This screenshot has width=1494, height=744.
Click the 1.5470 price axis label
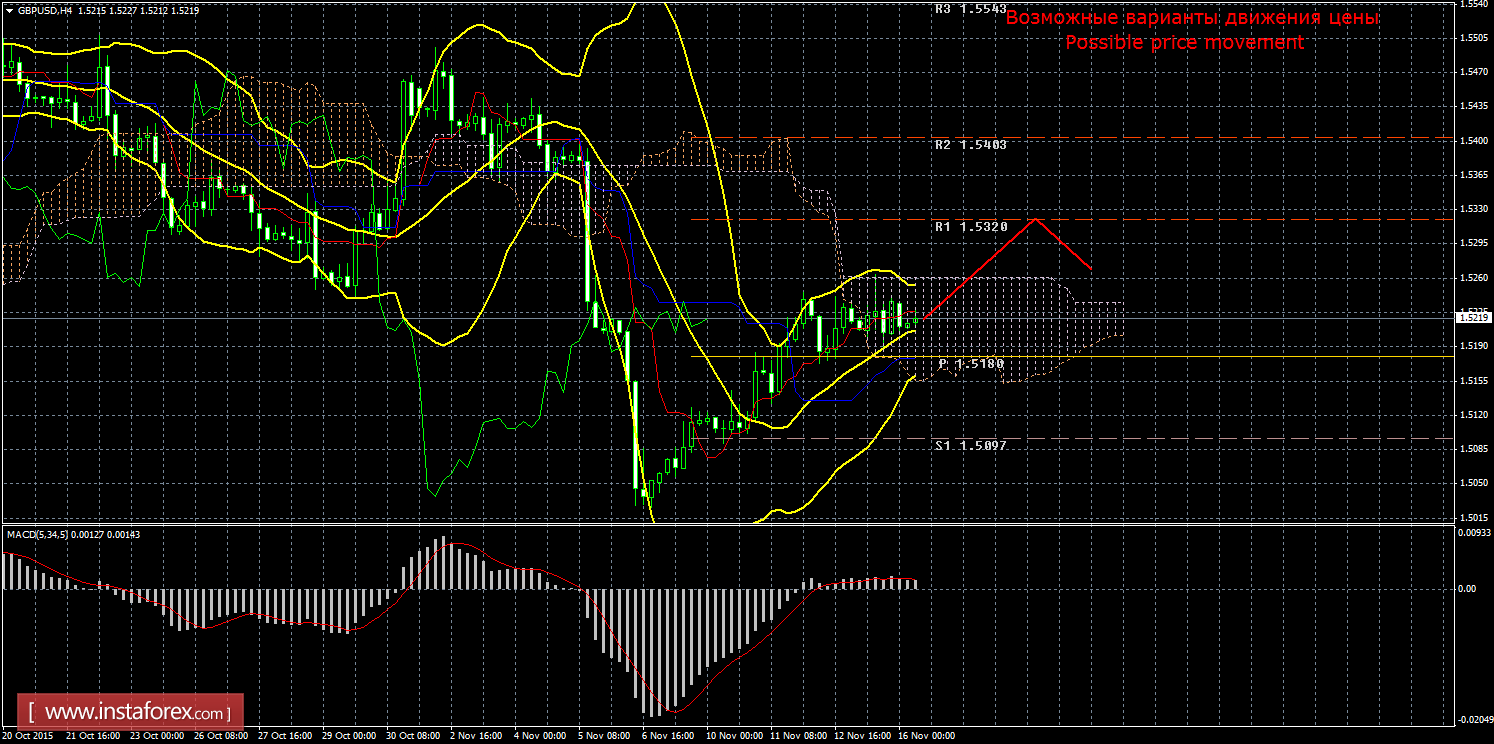tap(1474, 72)
